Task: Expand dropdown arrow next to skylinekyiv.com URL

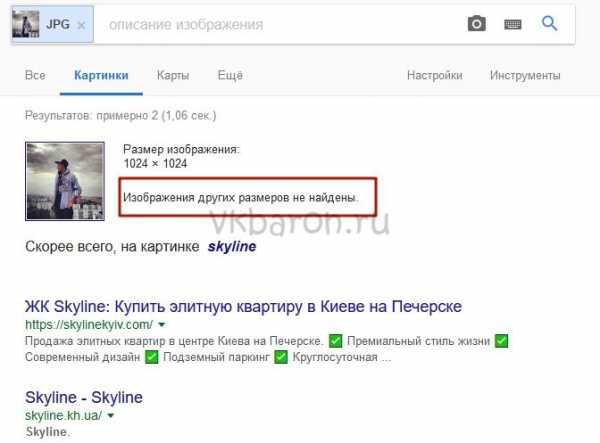Action: click(162, 324)
